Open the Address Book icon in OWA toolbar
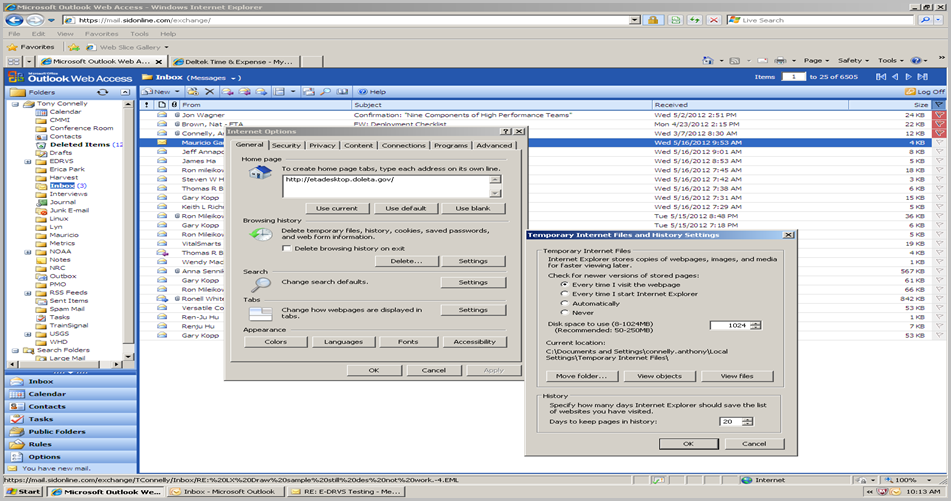The width and height of the screenshot is (951, 501). [x=343, y=92]
